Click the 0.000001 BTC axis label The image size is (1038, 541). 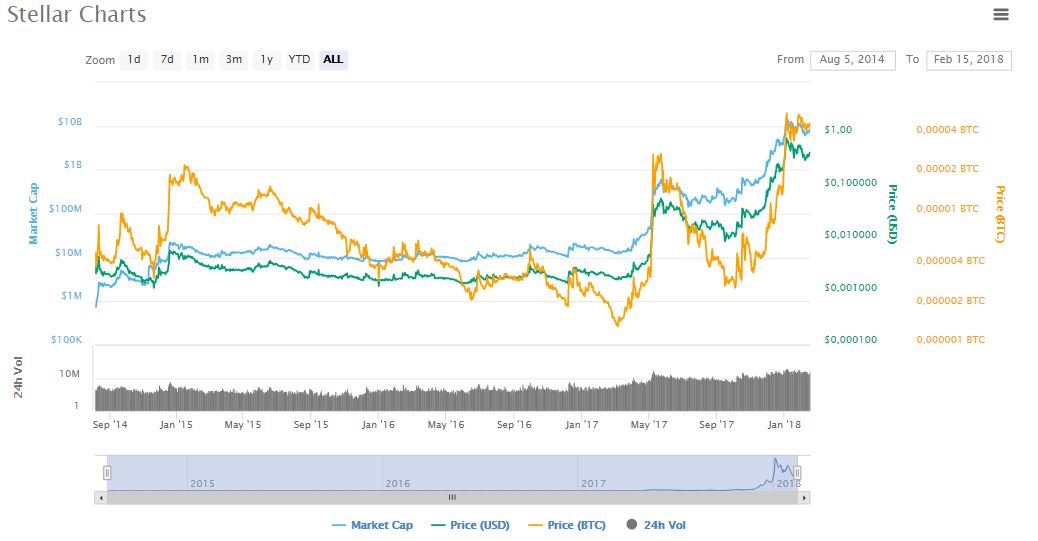[x=951, y=340]
